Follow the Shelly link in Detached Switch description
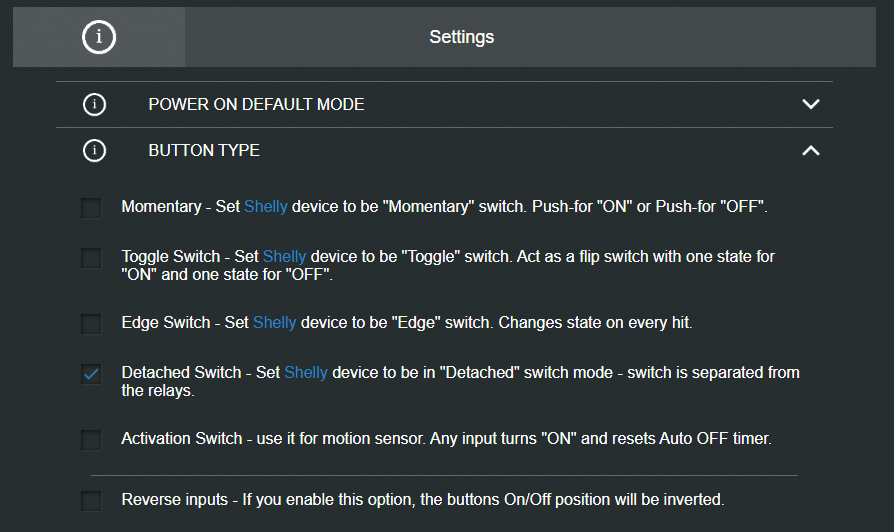 [x=306, y=373]
